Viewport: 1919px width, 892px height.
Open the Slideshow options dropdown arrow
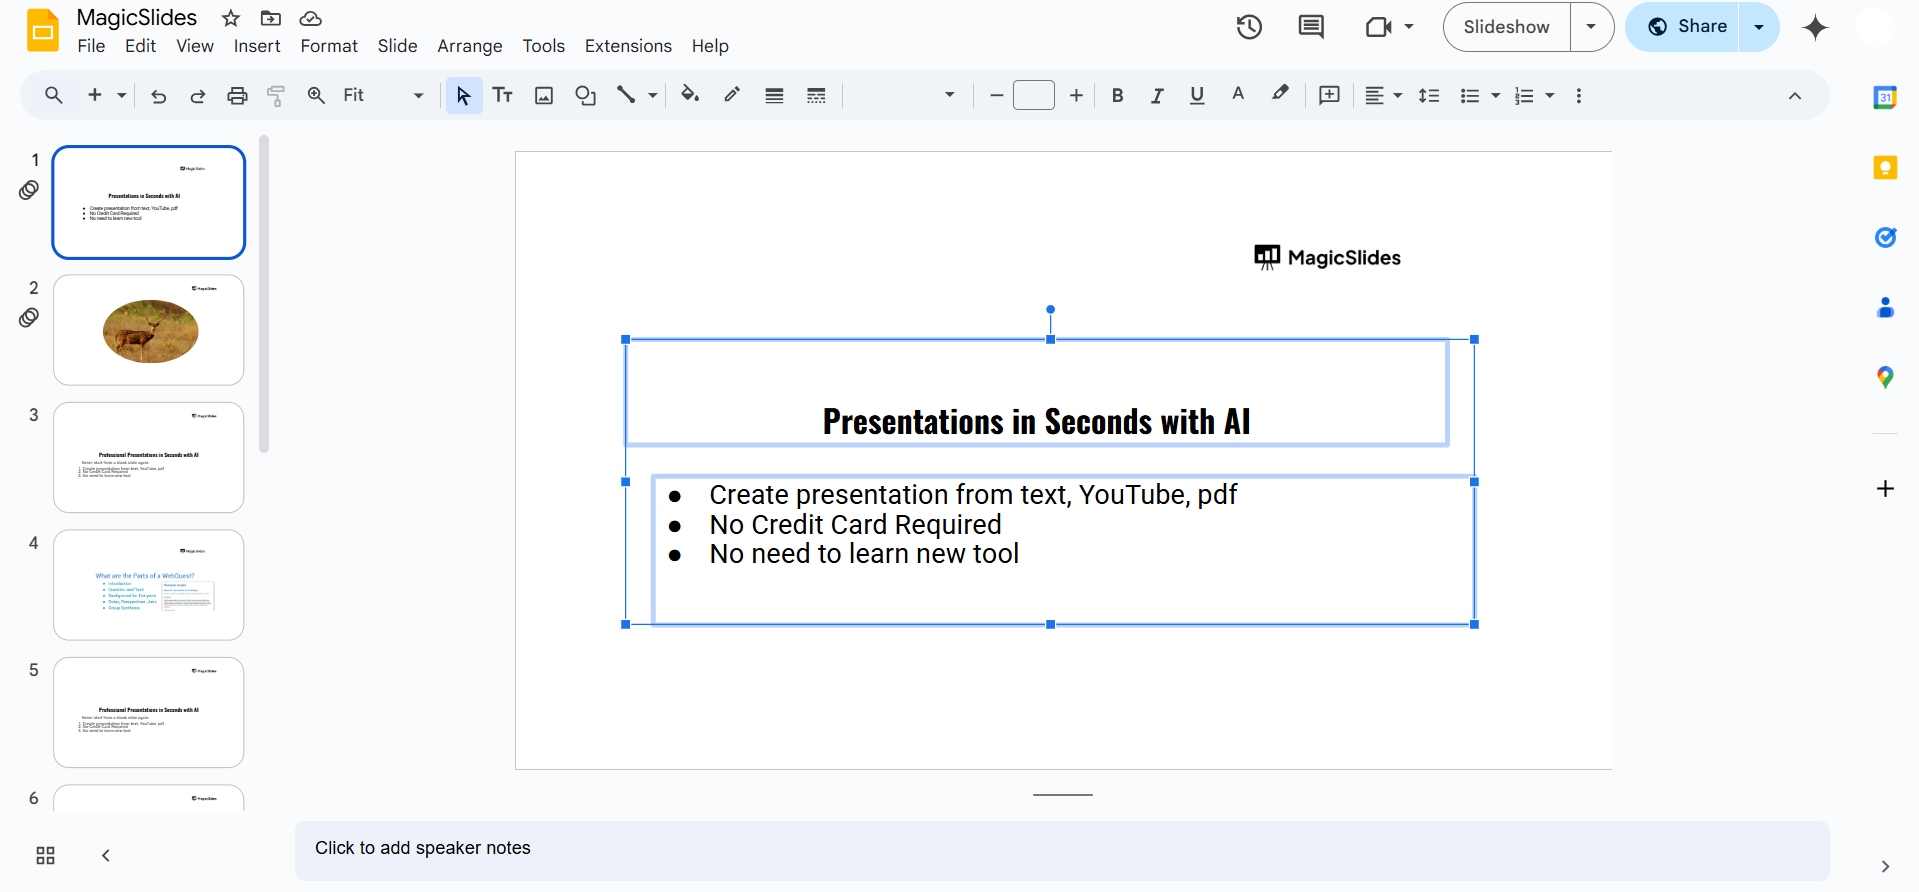pyautogui.click(x=1591, y=27)
